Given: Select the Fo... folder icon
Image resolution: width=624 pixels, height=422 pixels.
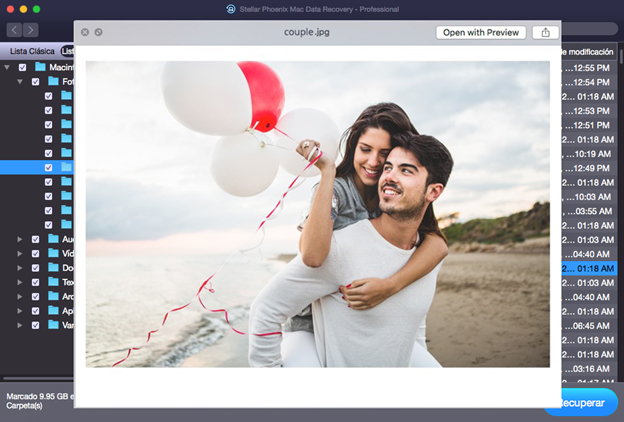Looking at the screenshot, I should (53, 81).
